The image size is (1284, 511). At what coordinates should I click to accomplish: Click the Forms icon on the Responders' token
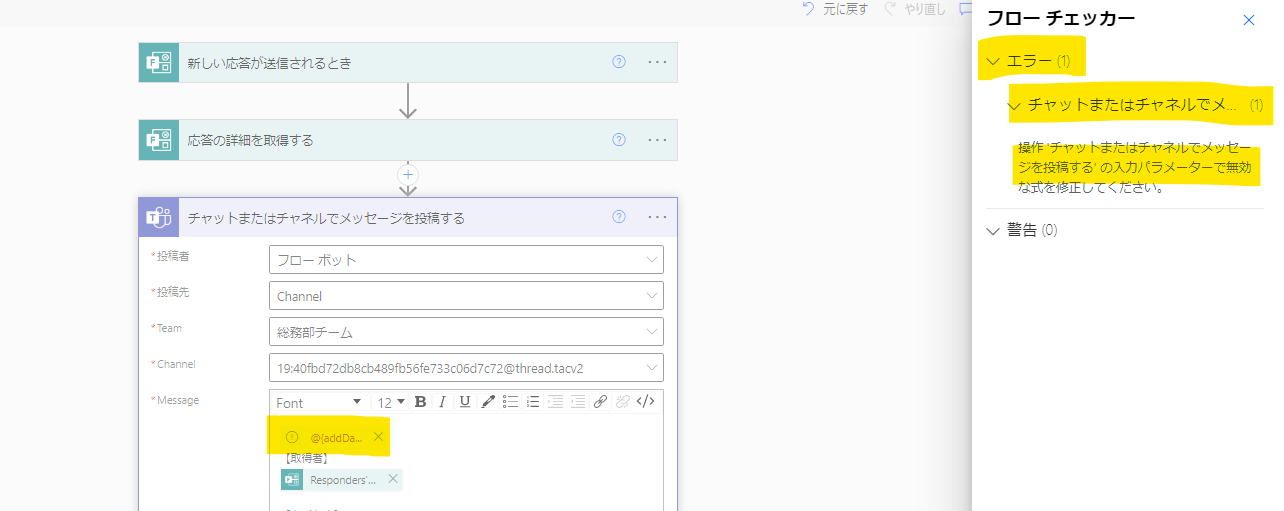[292, 480]
